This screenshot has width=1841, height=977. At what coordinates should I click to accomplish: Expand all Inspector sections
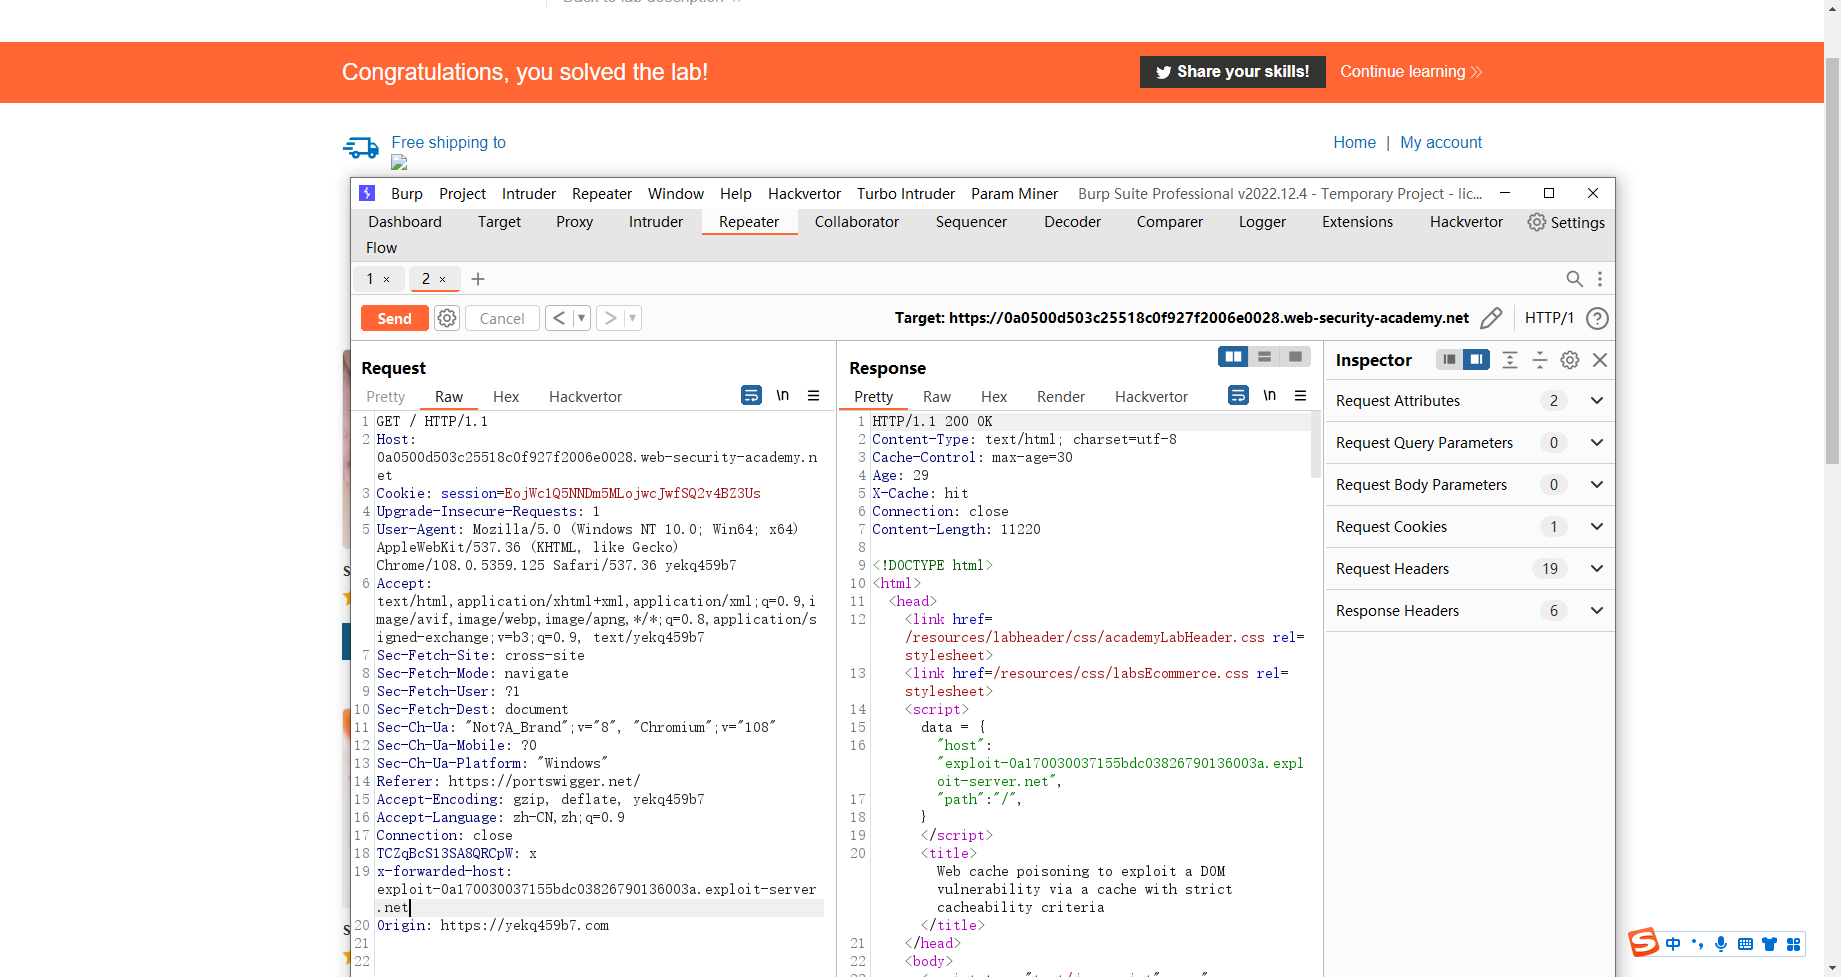point(1510,360)
